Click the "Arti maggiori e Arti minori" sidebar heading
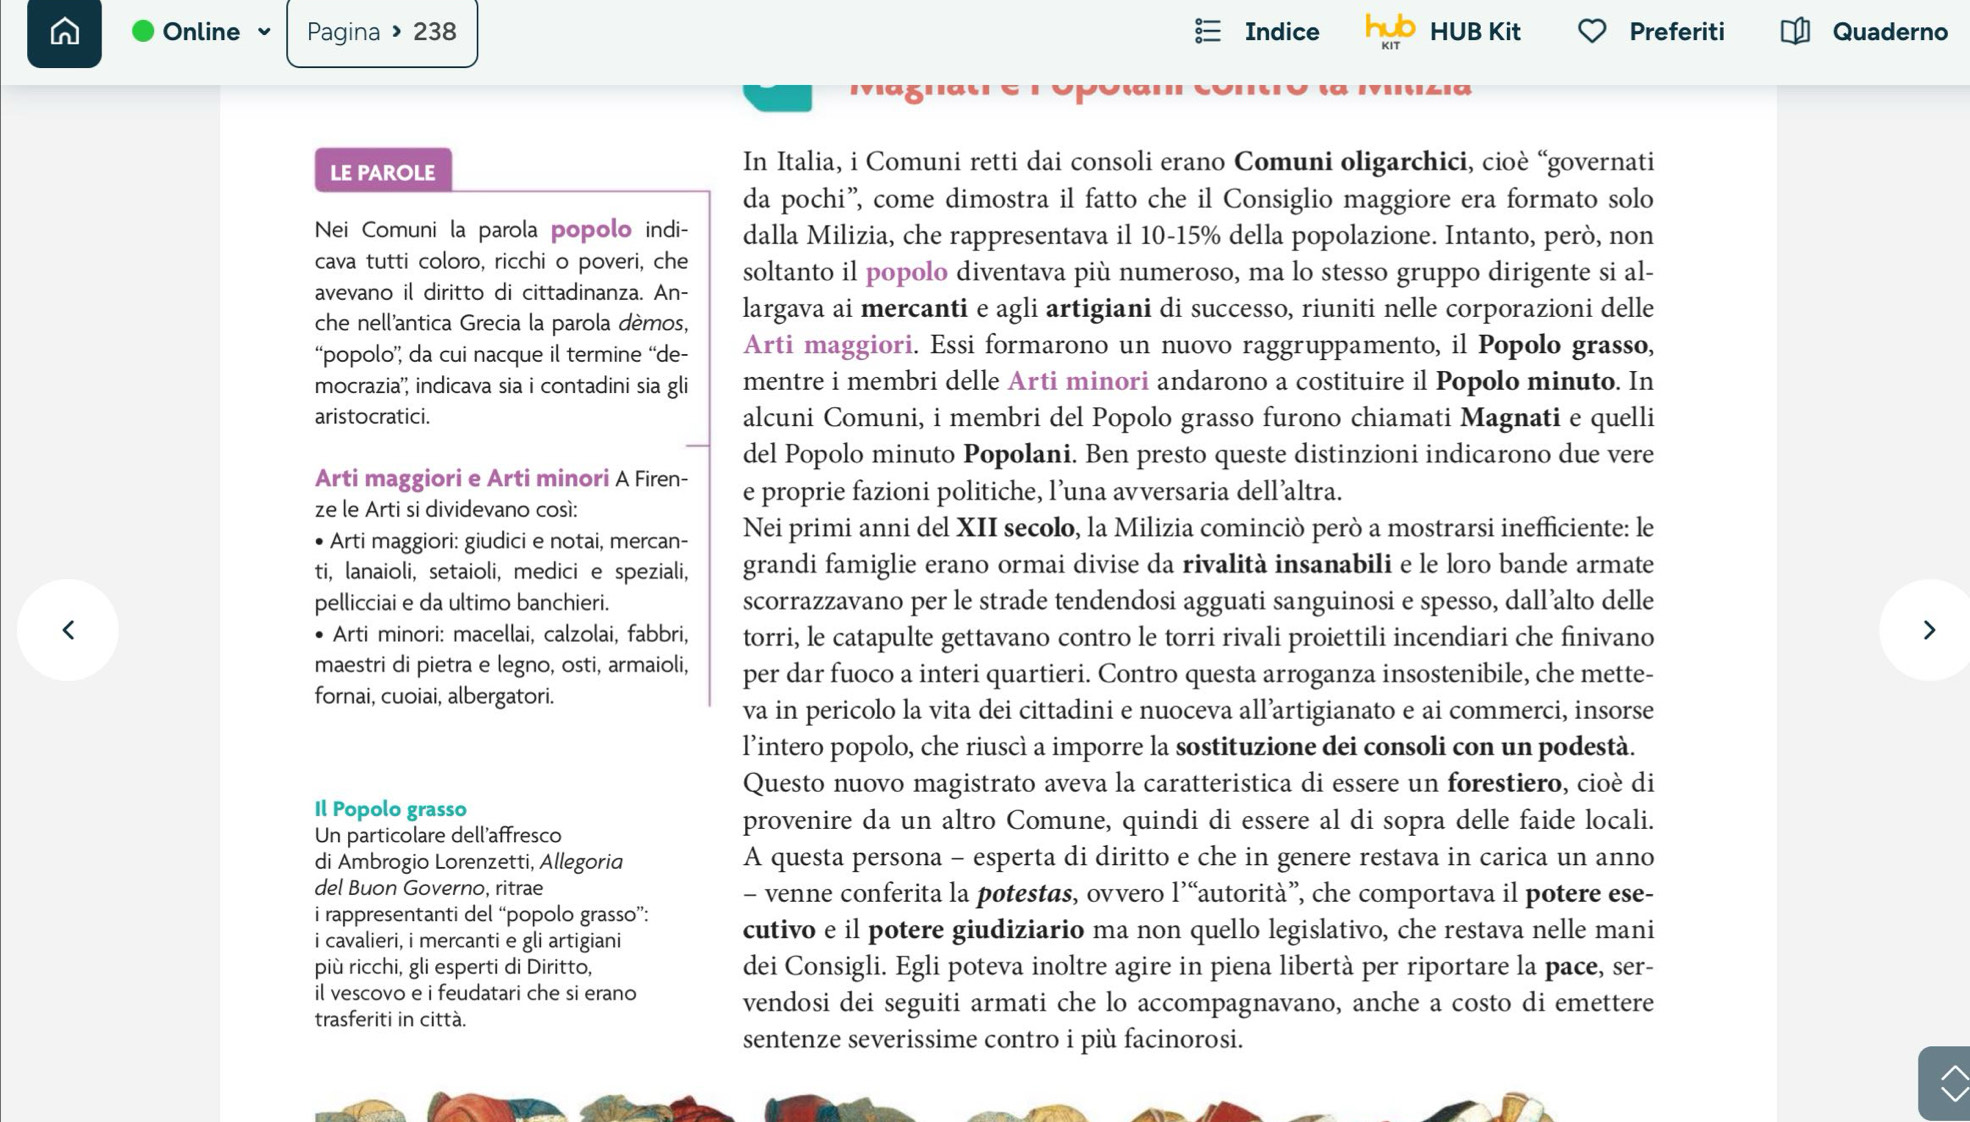 (462, 478)
